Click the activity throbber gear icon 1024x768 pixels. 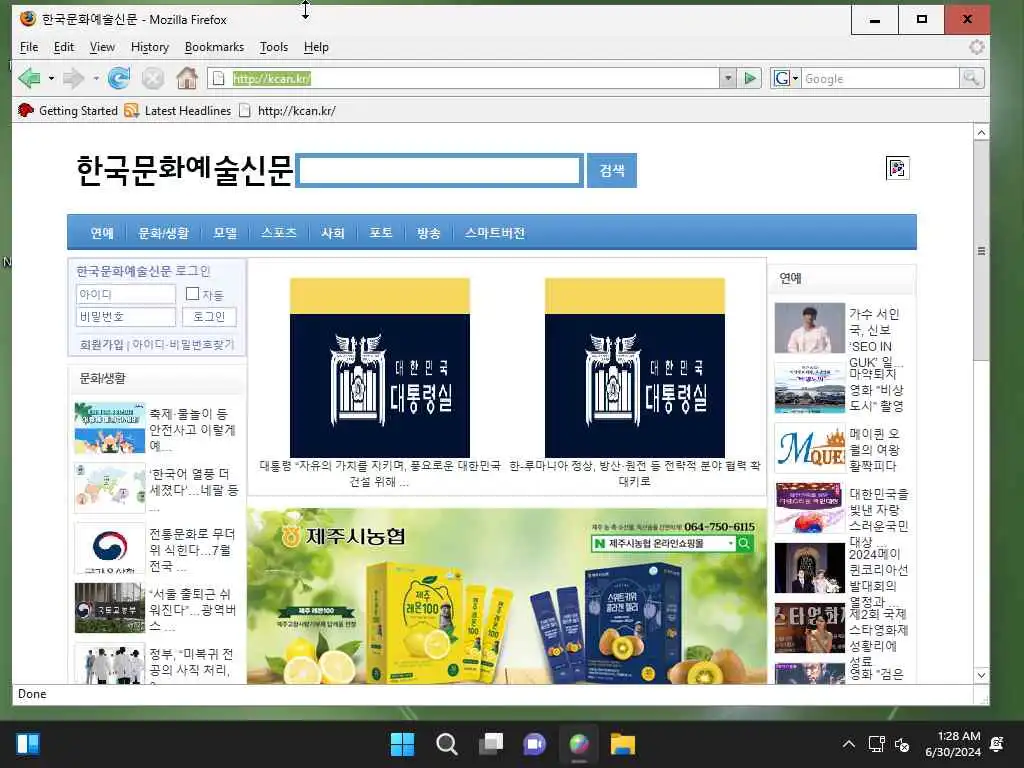pos(976,47)
